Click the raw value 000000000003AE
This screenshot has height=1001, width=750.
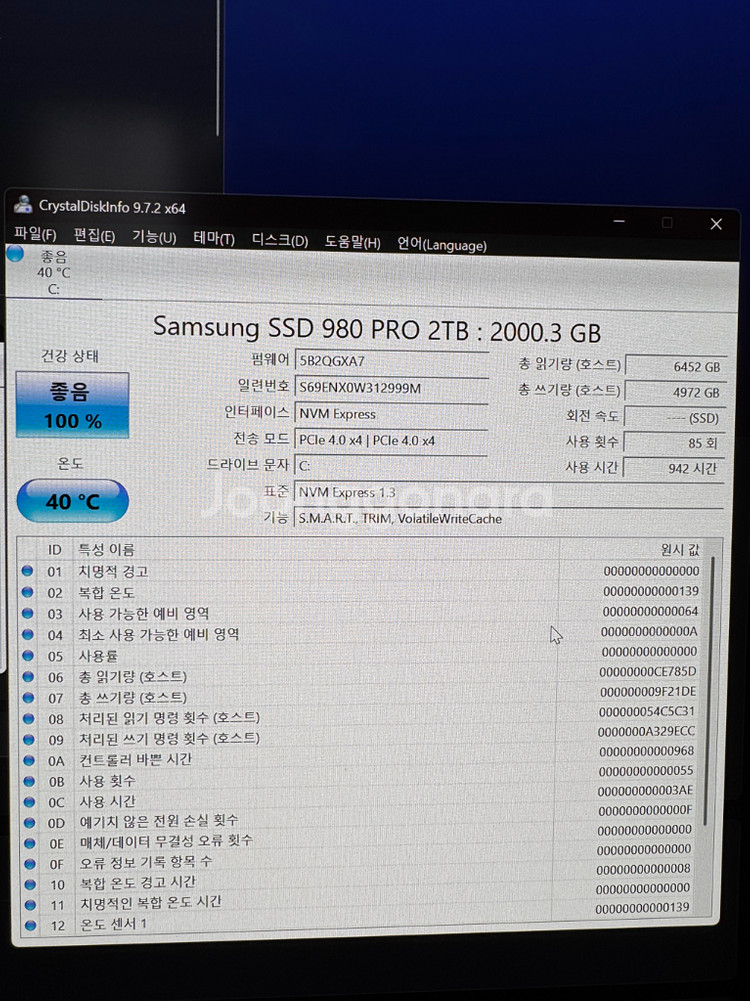645,790
